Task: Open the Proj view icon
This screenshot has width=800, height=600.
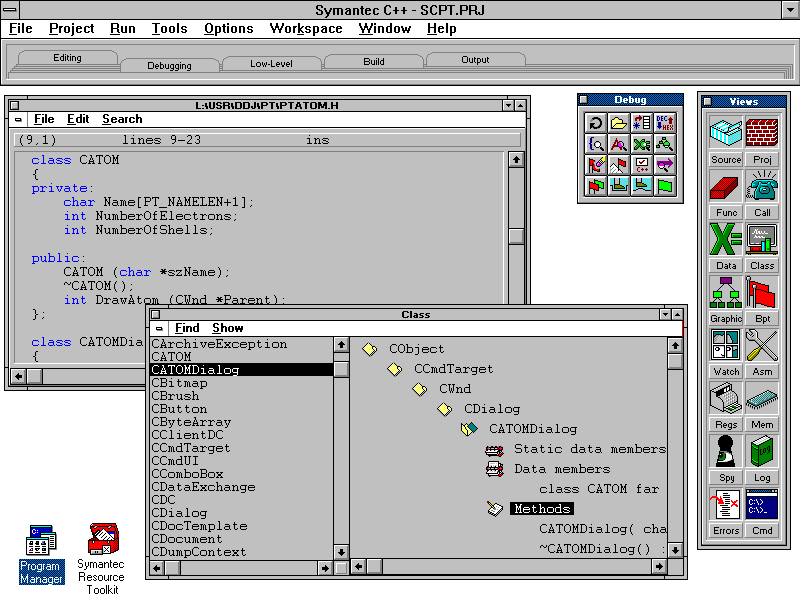Action: click(x=762, y=133)
